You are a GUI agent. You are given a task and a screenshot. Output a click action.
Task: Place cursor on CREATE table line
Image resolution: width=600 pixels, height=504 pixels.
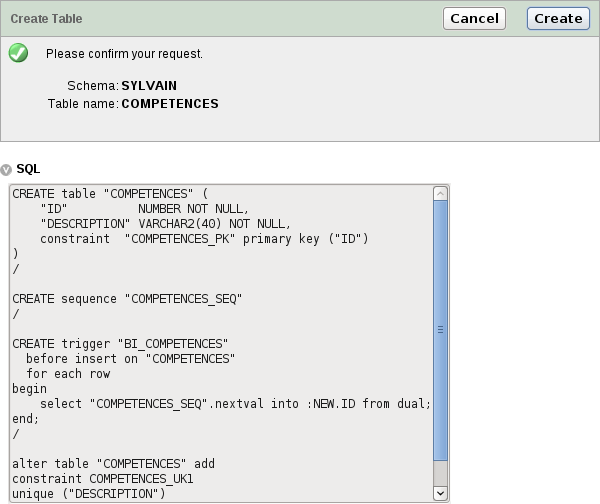110,194
